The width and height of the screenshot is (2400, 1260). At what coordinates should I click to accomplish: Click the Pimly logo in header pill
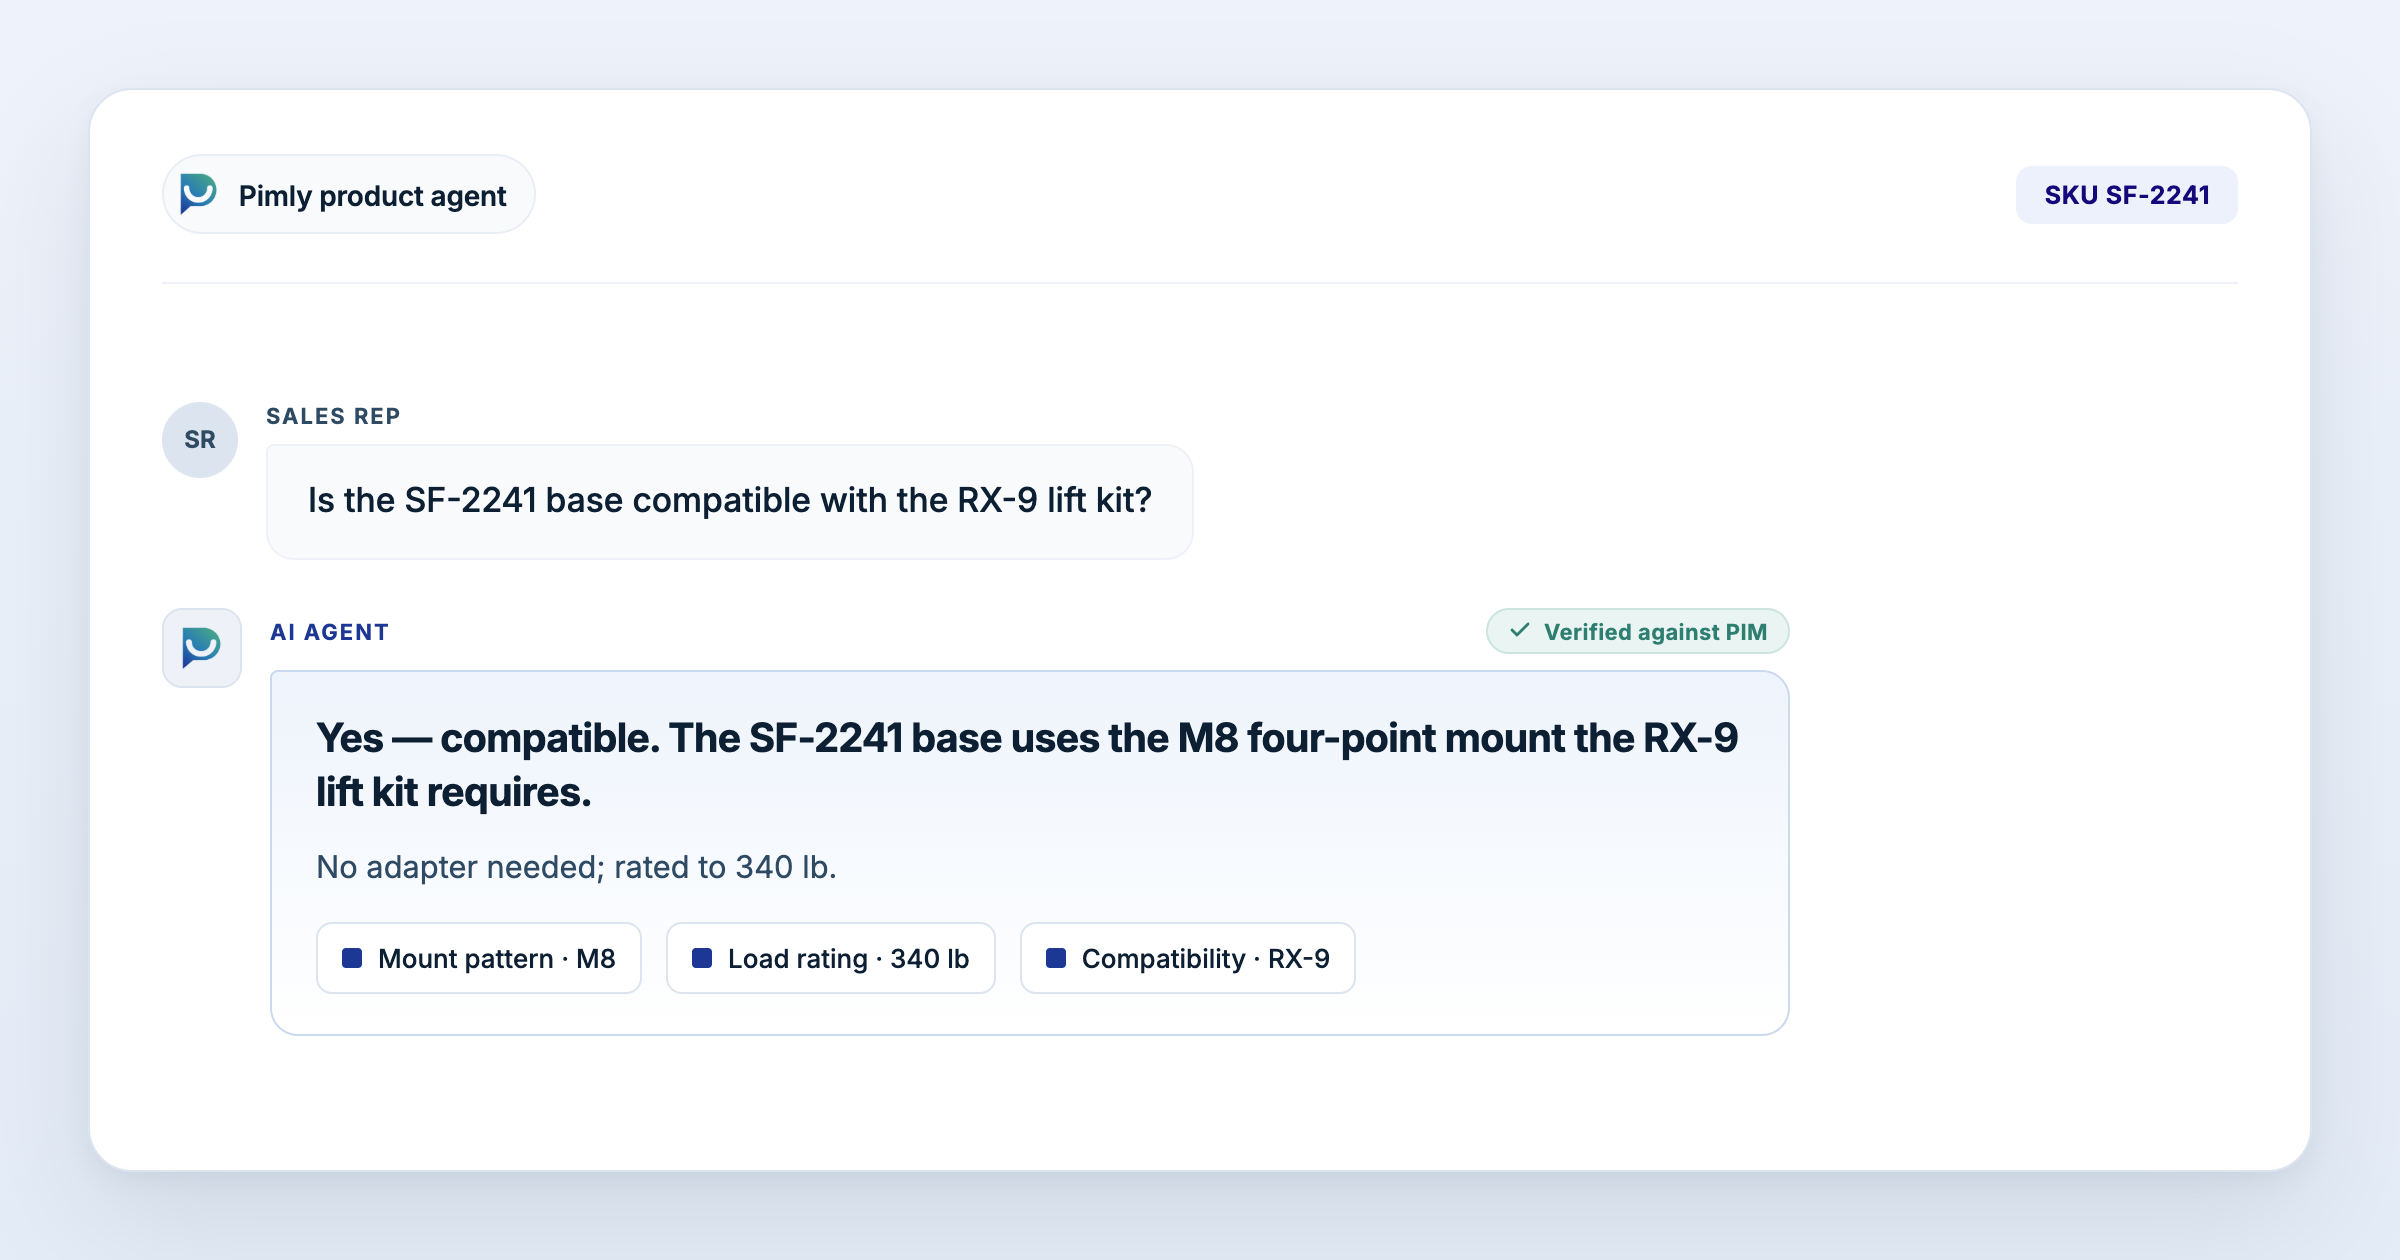[x=198, y=194]
